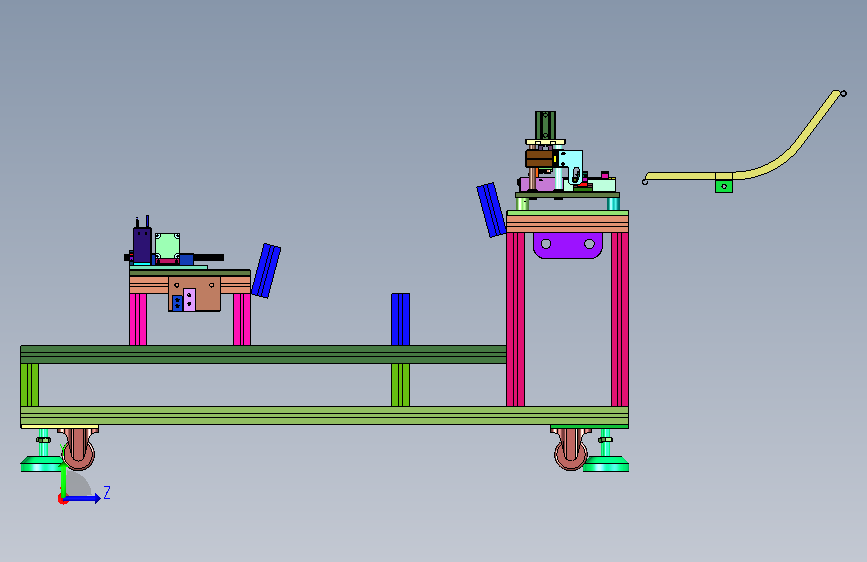867x562 pixels.
Task: Select the salmon top beam of the tall tower
Action: (x=567, y=224)
